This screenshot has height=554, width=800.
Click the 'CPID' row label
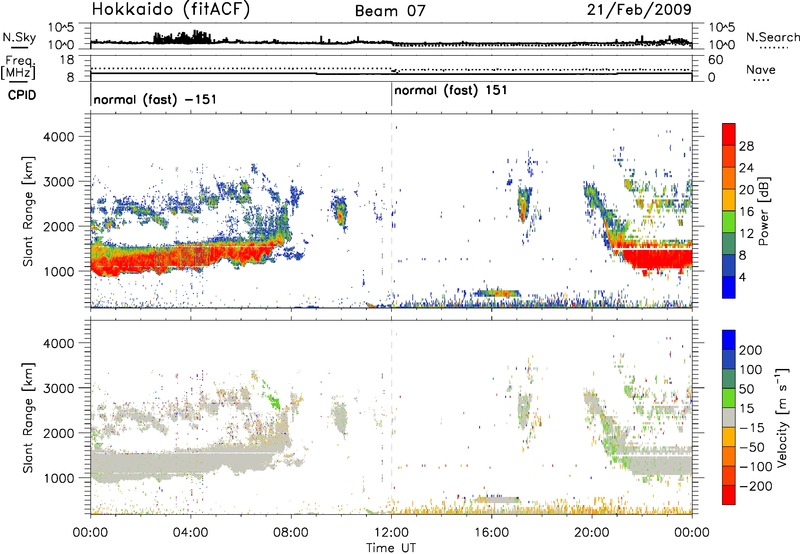(x=22, y=95)
